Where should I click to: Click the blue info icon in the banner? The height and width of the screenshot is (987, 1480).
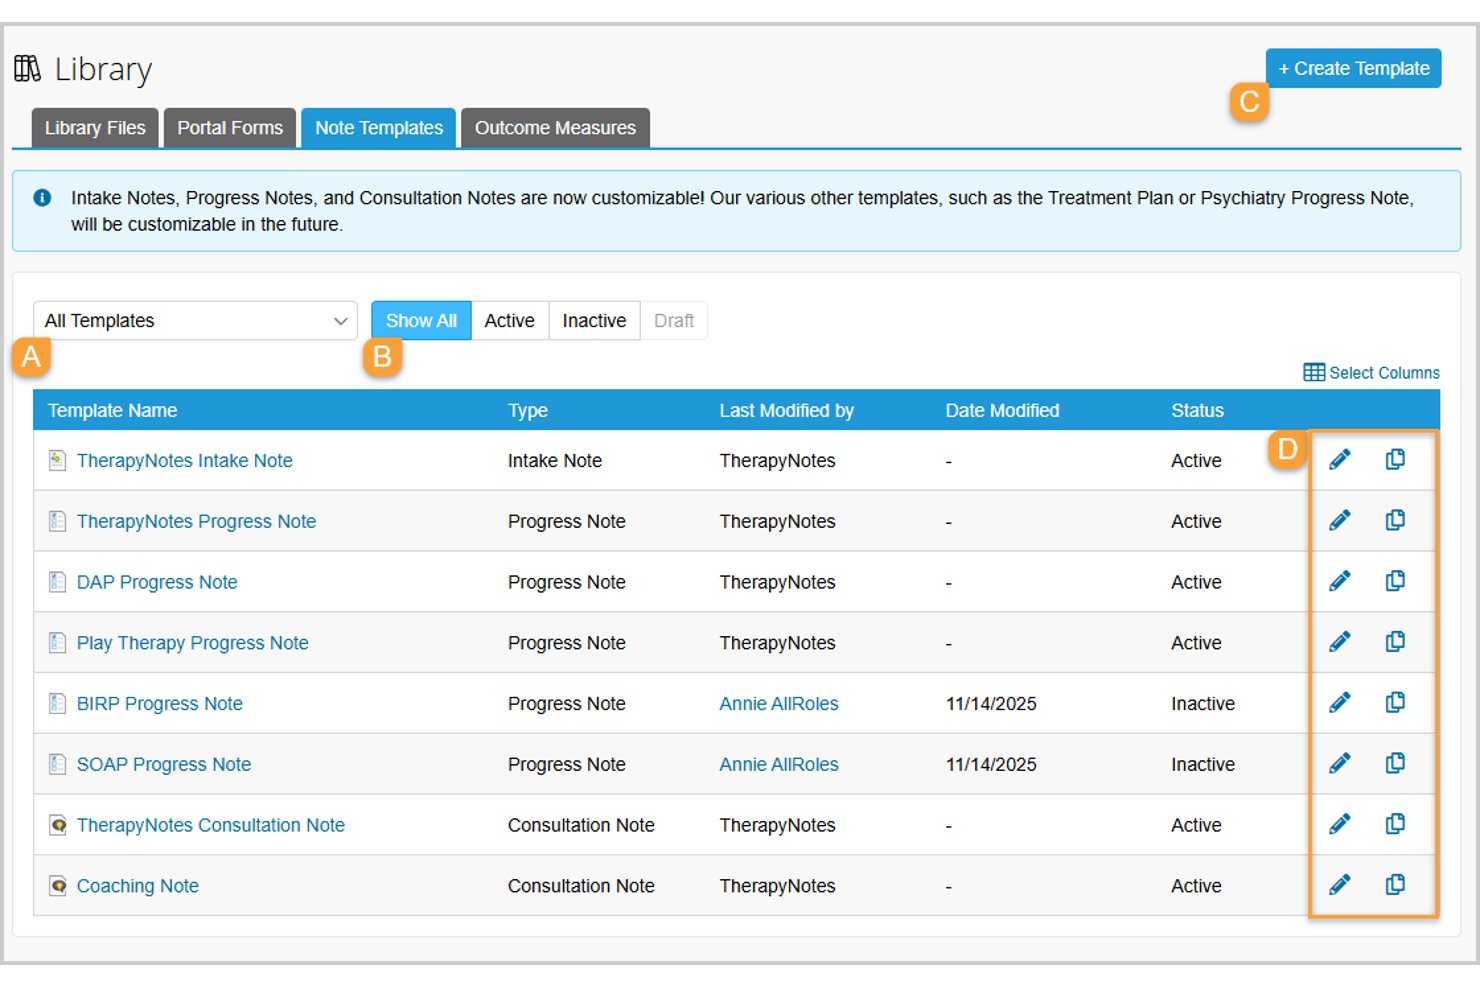click(42, 198)
